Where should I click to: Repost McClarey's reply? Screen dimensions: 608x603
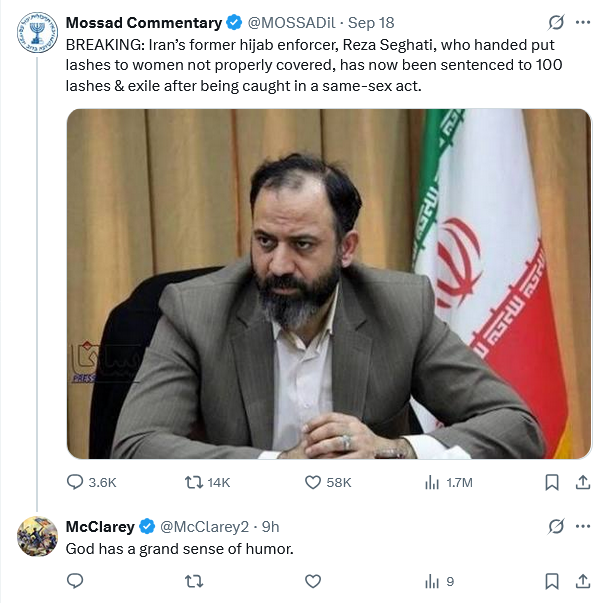click(x=194, y=581)
